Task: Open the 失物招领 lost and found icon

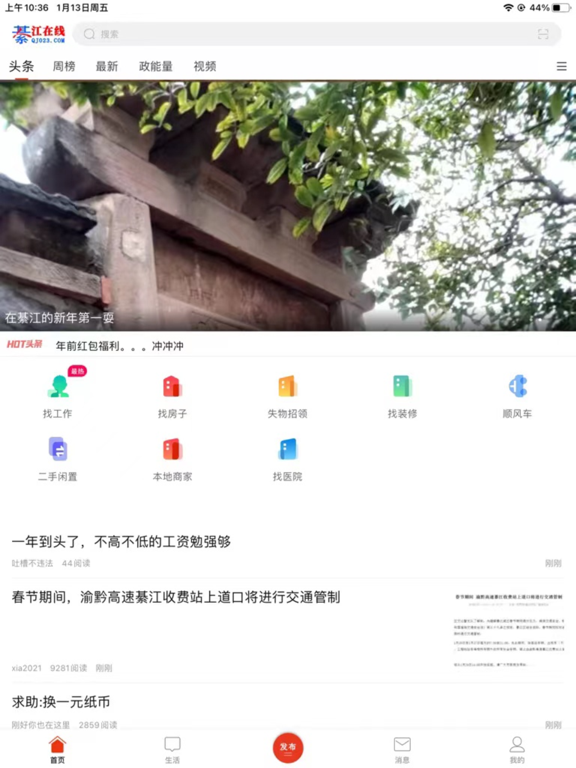Action: point(288,386)
